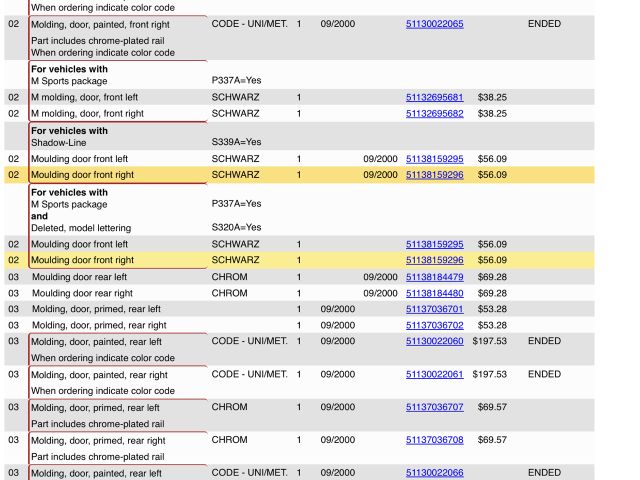Click the 'Moulding door rear left' row text
This screenshot has height=480, width=640.
pyautogui.click(x=79, y=277)
